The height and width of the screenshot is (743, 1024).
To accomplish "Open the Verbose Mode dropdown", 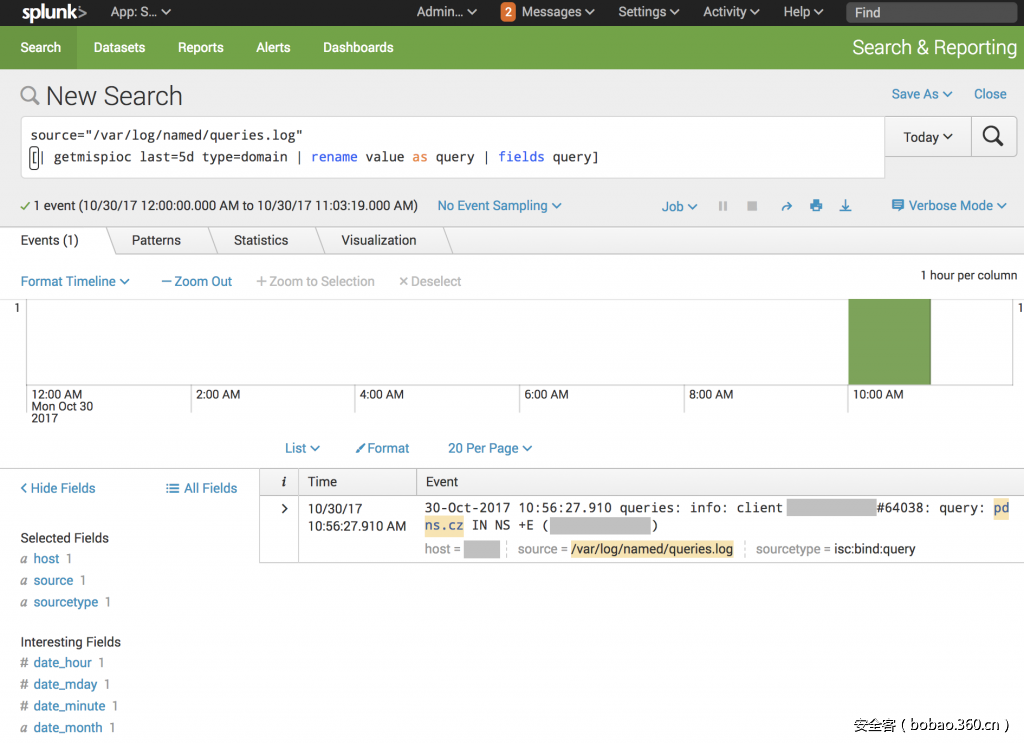I will (x=949, y=205).
